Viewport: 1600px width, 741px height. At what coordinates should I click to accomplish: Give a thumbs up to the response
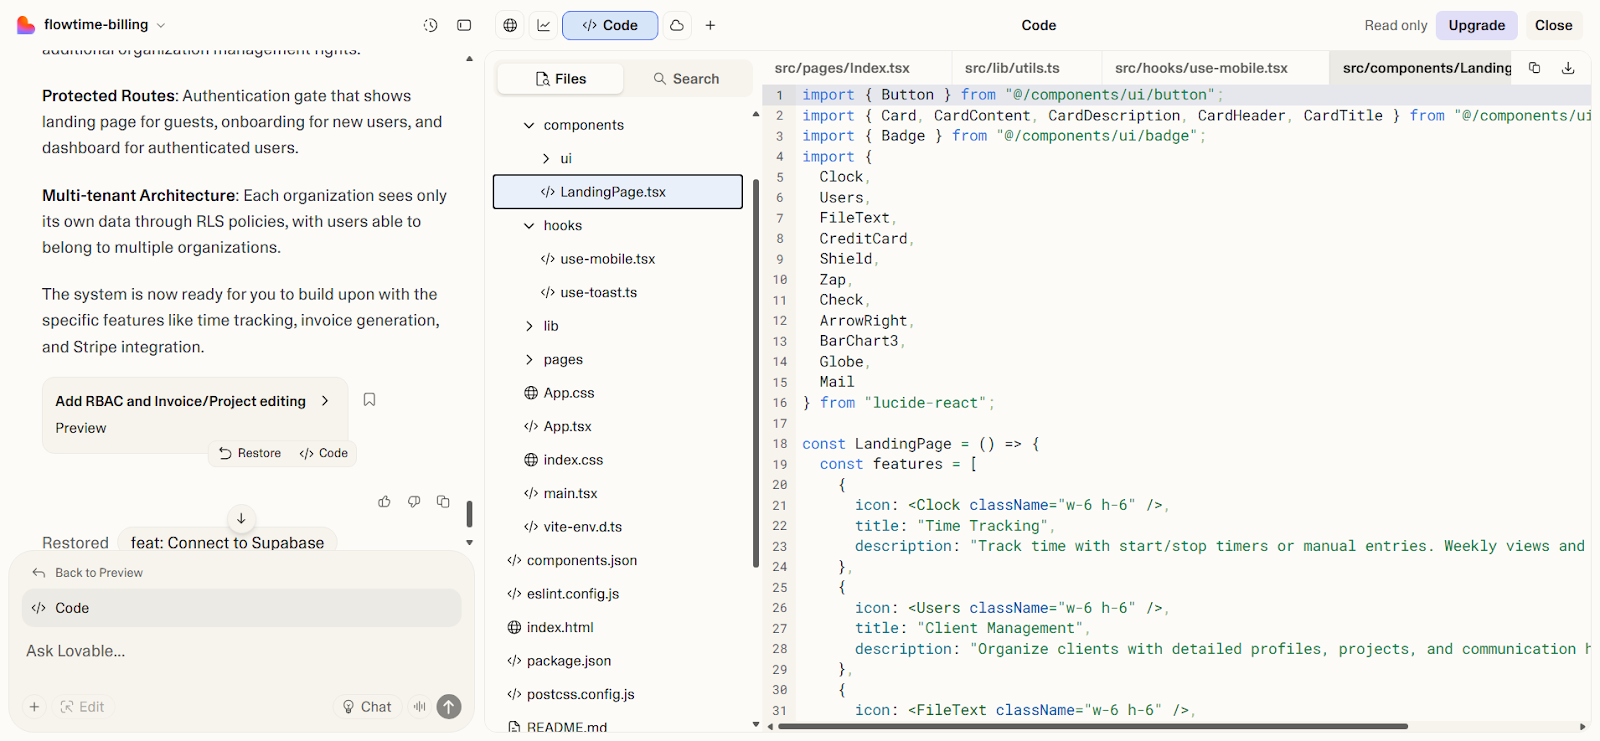[384, 502]
